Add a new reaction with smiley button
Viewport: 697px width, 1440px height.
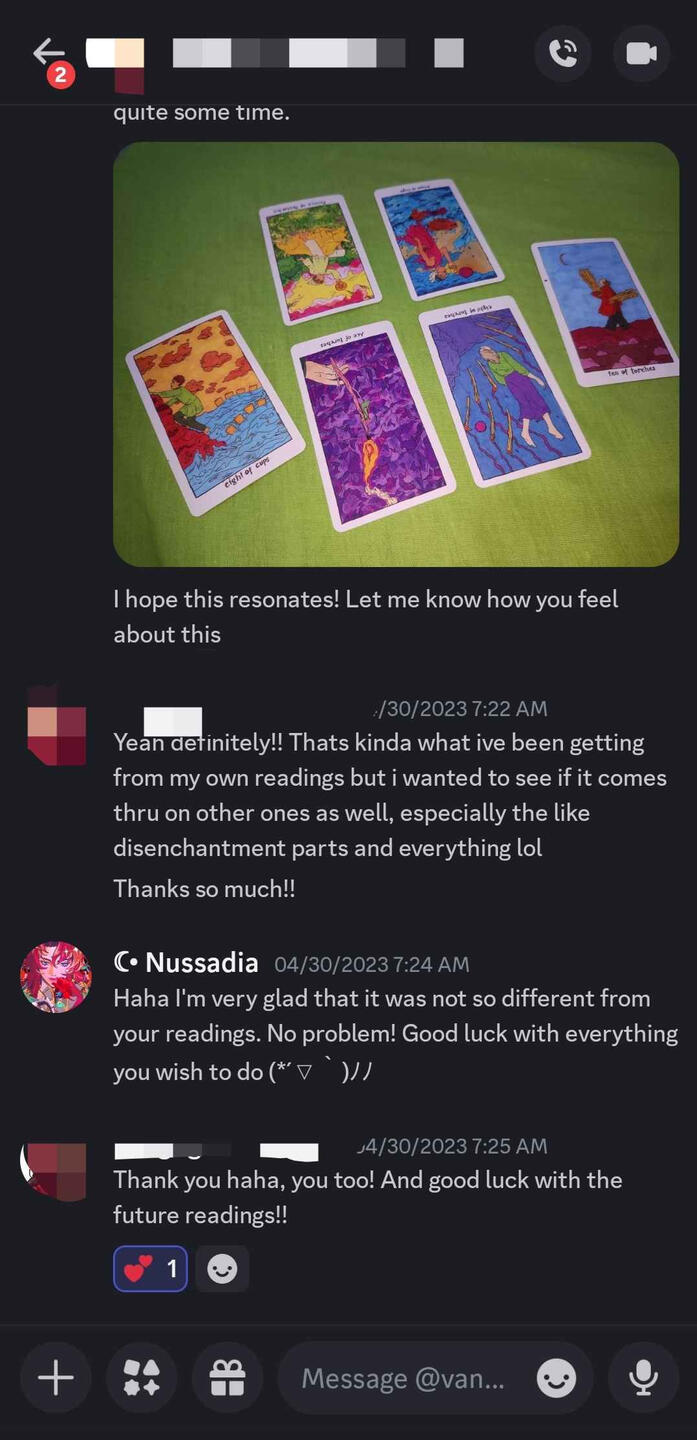coord(222,1269)
